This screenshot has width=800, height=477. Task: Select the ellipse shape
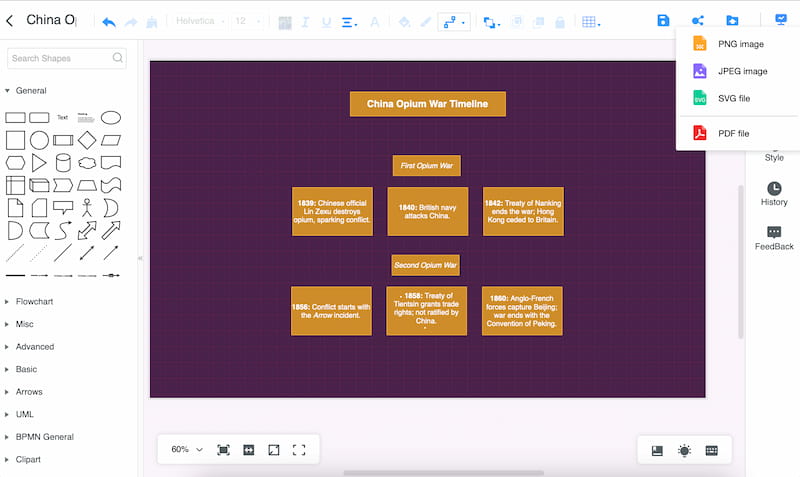pos(111,118)
